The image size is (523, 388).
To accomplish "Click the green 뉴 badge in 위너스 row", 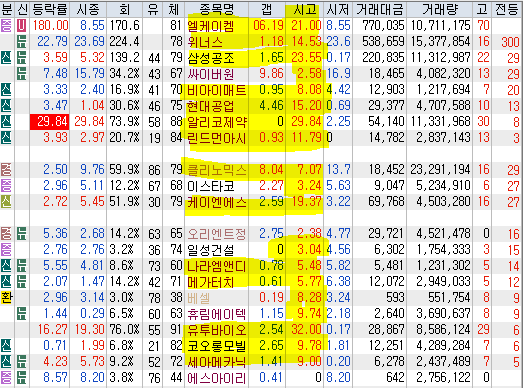I will click(x=22, y=42).
